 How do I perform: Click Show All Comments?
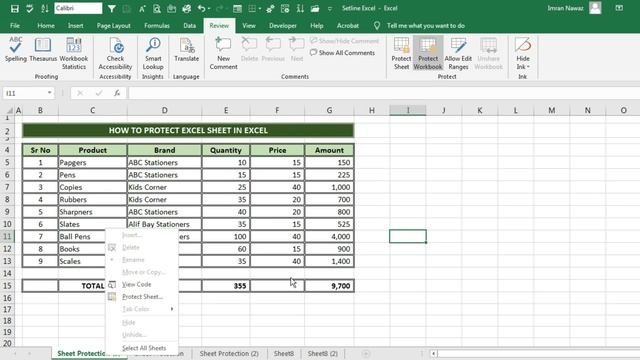pyautogui.click(x=342, y=53)
